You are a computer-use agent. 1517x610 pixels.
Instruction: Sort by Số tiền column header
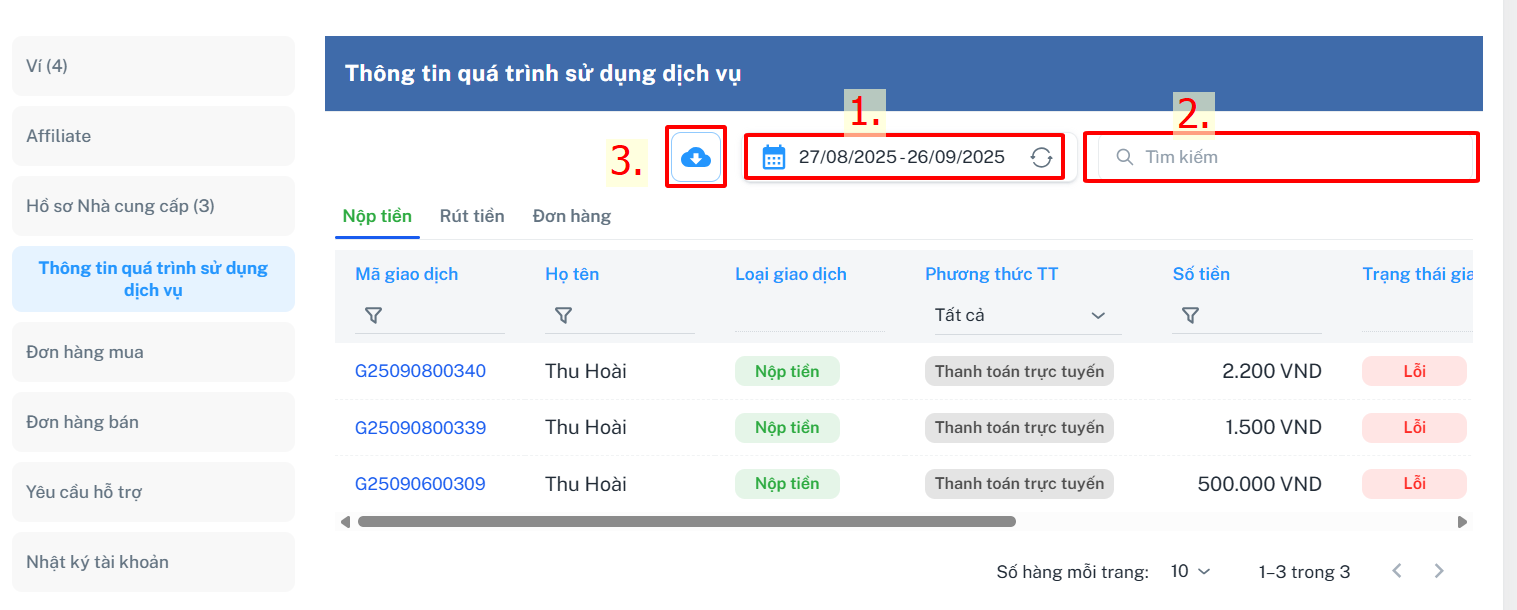[x=1201, y=274]
